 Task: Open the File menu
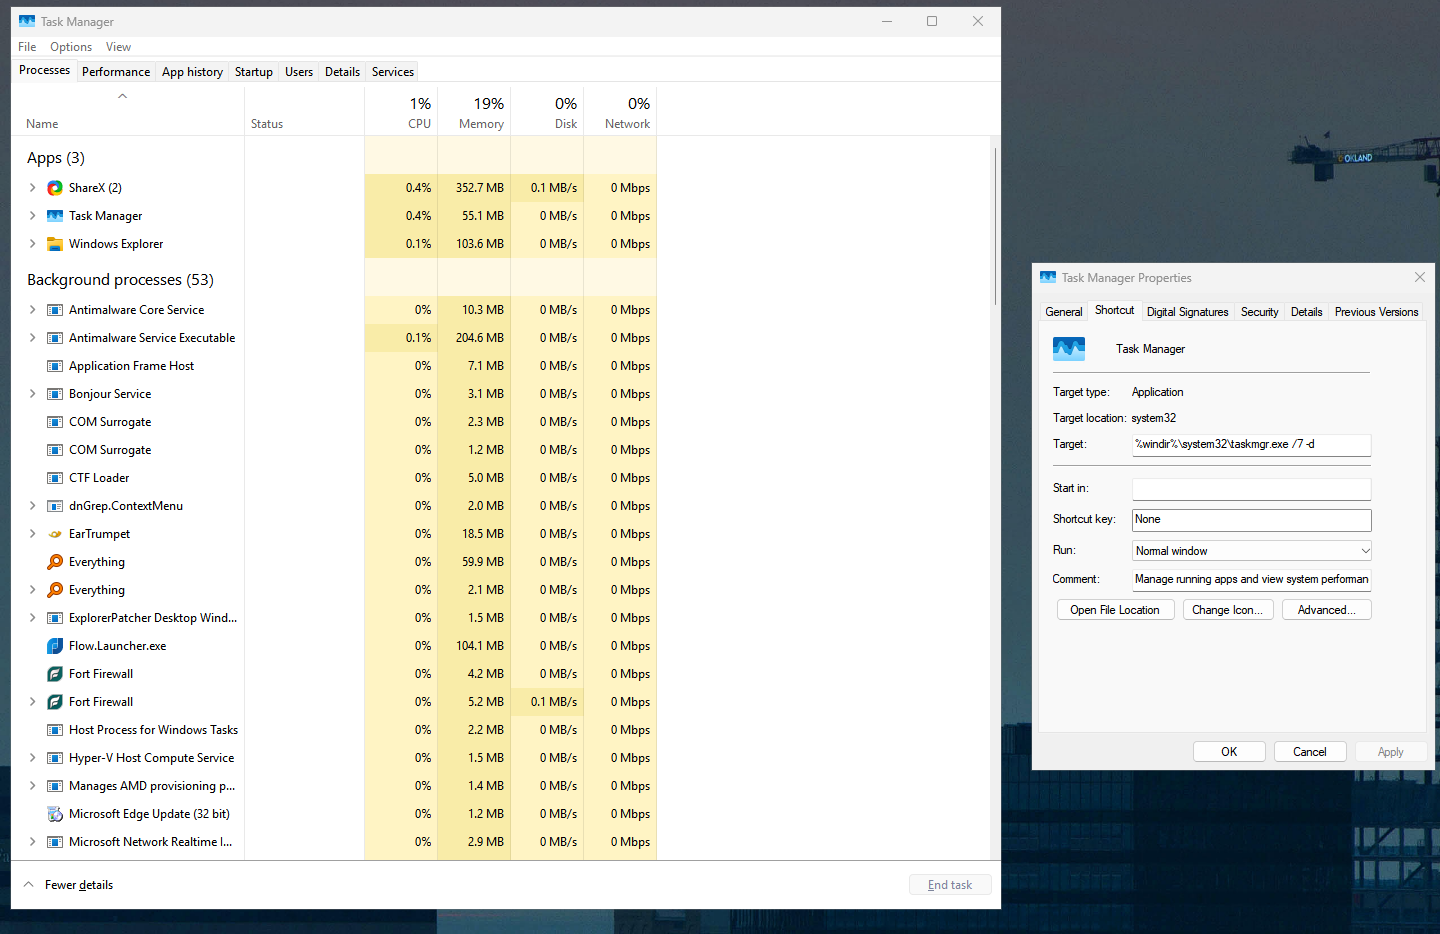(27, 47)
